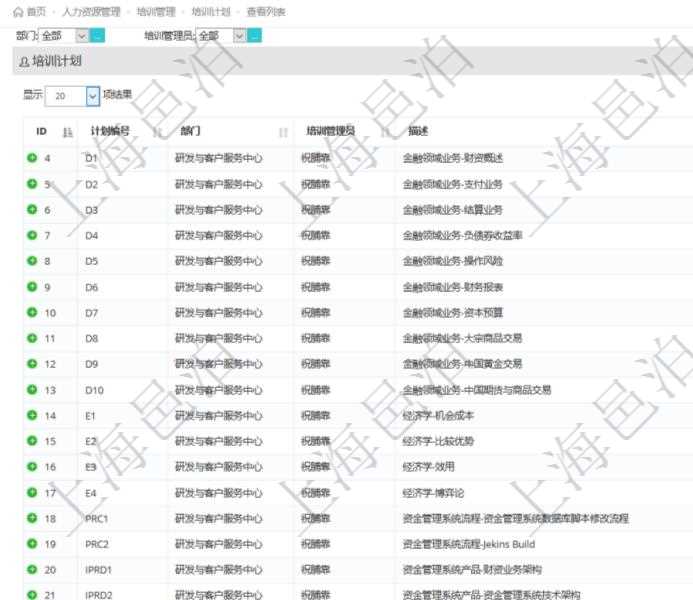Click the blue button next to 部门 filter
693x600 pixels.
(97, 35)
